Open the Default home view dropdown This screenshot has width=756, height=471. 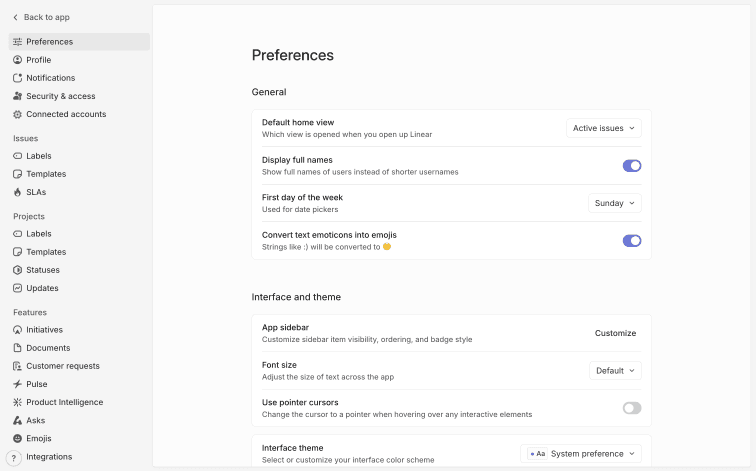tap(604, 128)
